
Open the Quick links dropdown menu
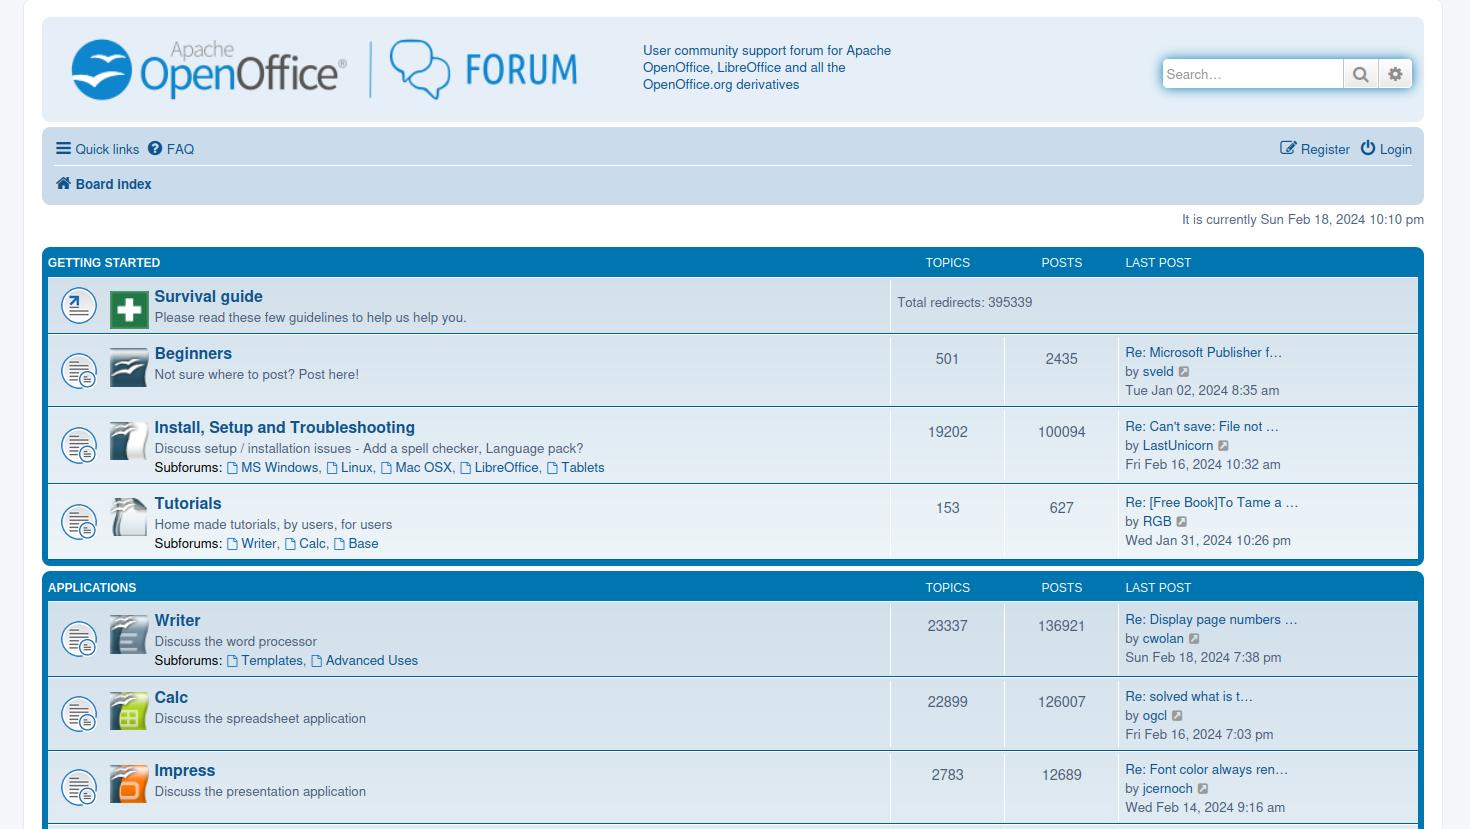97,149
